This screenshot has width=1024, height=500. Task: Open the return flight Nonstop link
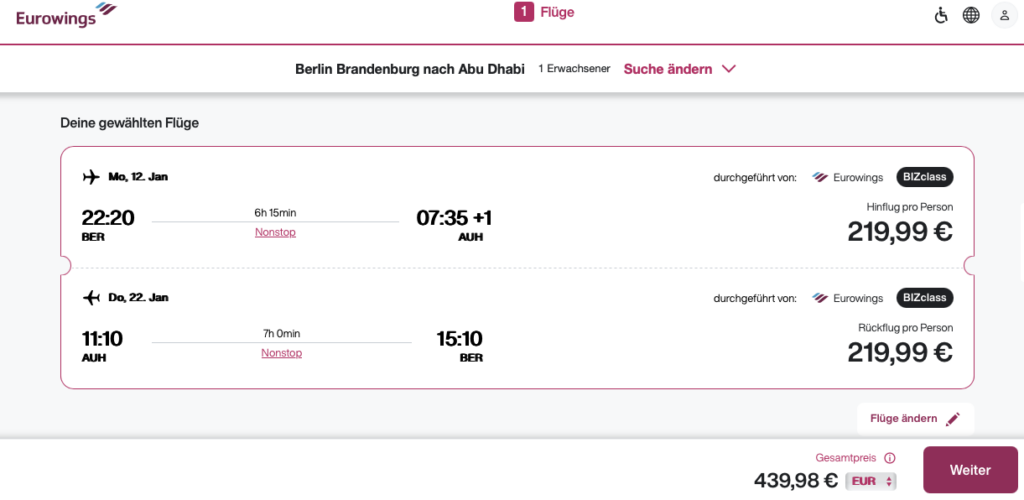click(281, 353)
